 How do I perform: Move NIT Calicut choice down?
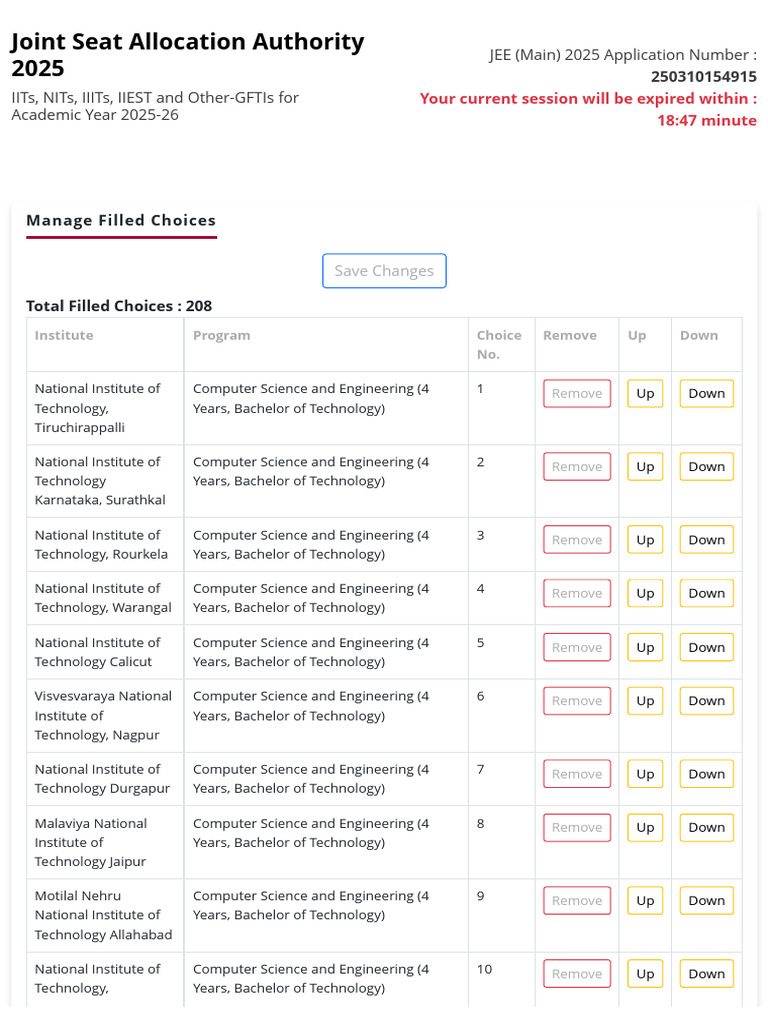[706, 647]
